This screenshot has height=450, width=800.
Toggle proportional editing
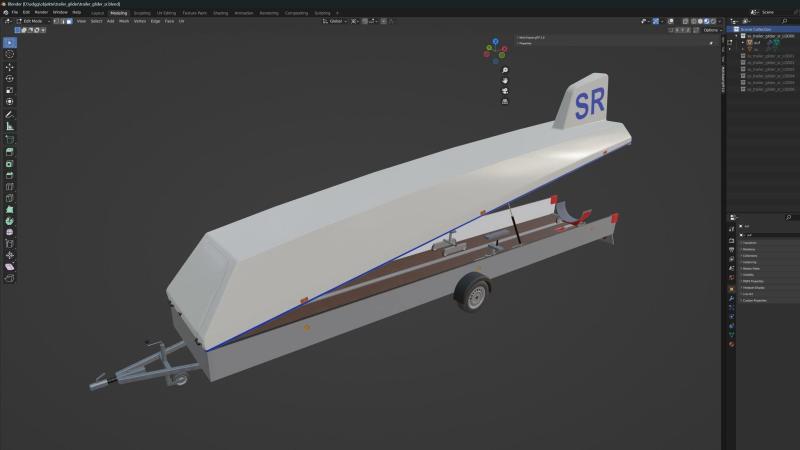(x=384, y=21)
